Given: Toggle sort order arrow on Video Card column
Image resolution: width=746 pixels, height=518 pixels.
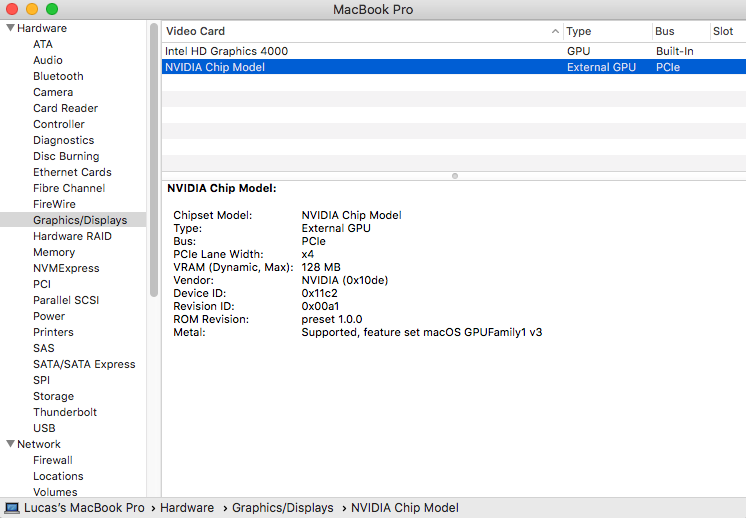Looking at the screenshot, I should click(555, 31).
